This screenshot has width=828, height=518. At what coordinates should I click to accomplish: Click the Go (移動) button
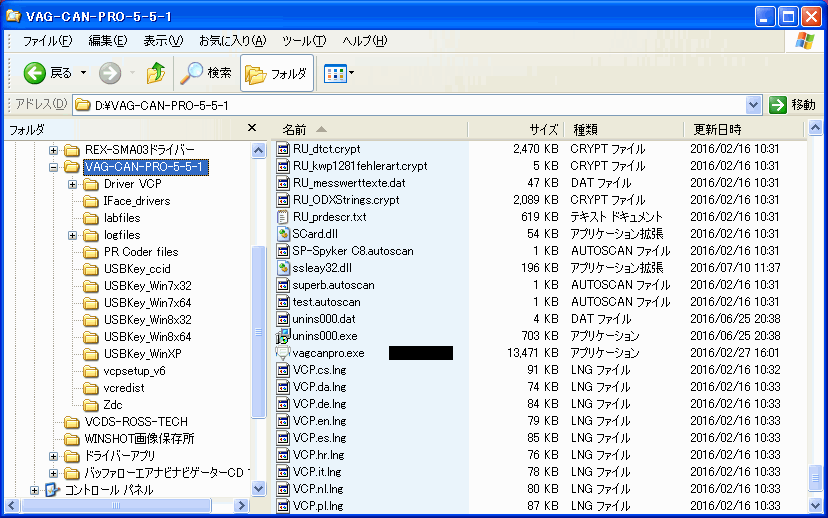click(x=793, y=105)
